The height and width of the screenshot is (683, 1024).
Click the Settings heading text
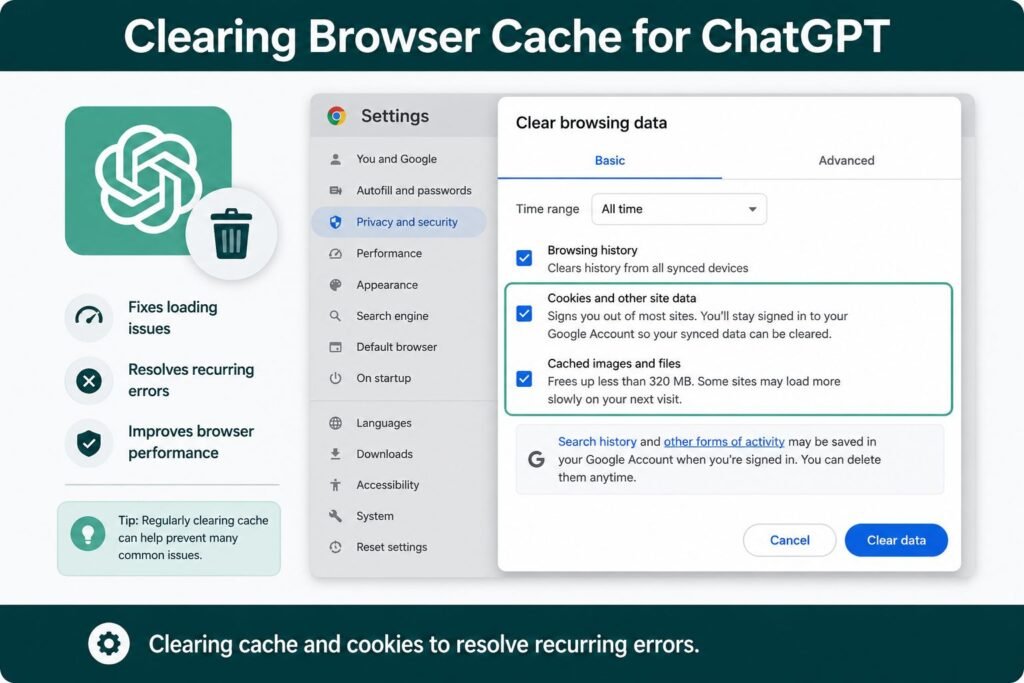(x=394, y=116)
